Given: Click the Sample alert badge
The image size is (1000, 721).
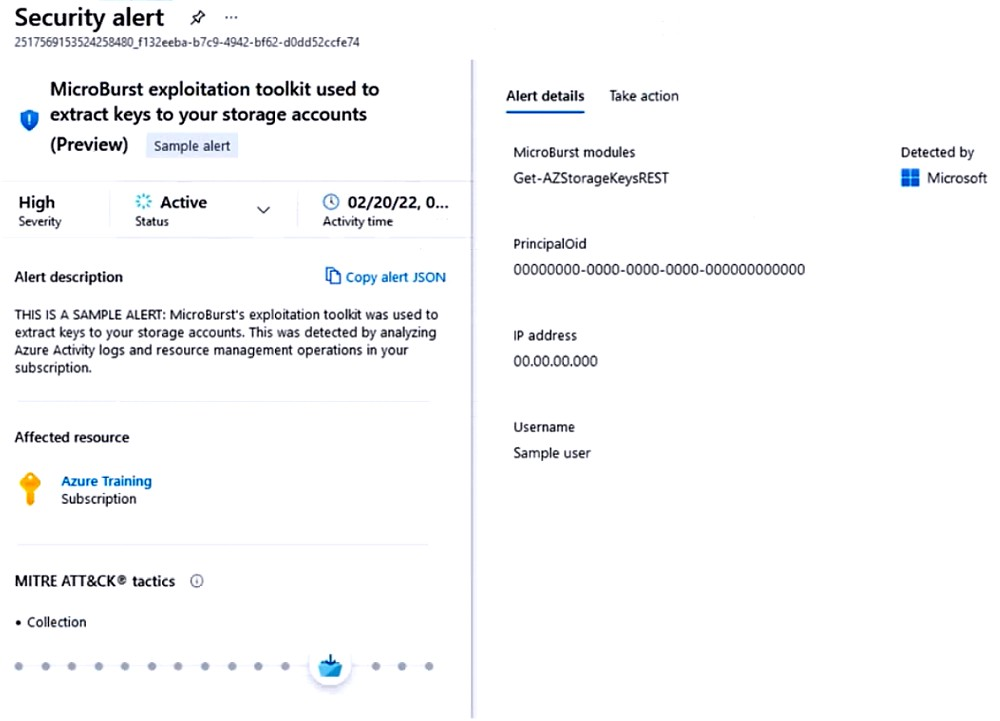Looking at the screenshot, I should (x=192, y=146).
